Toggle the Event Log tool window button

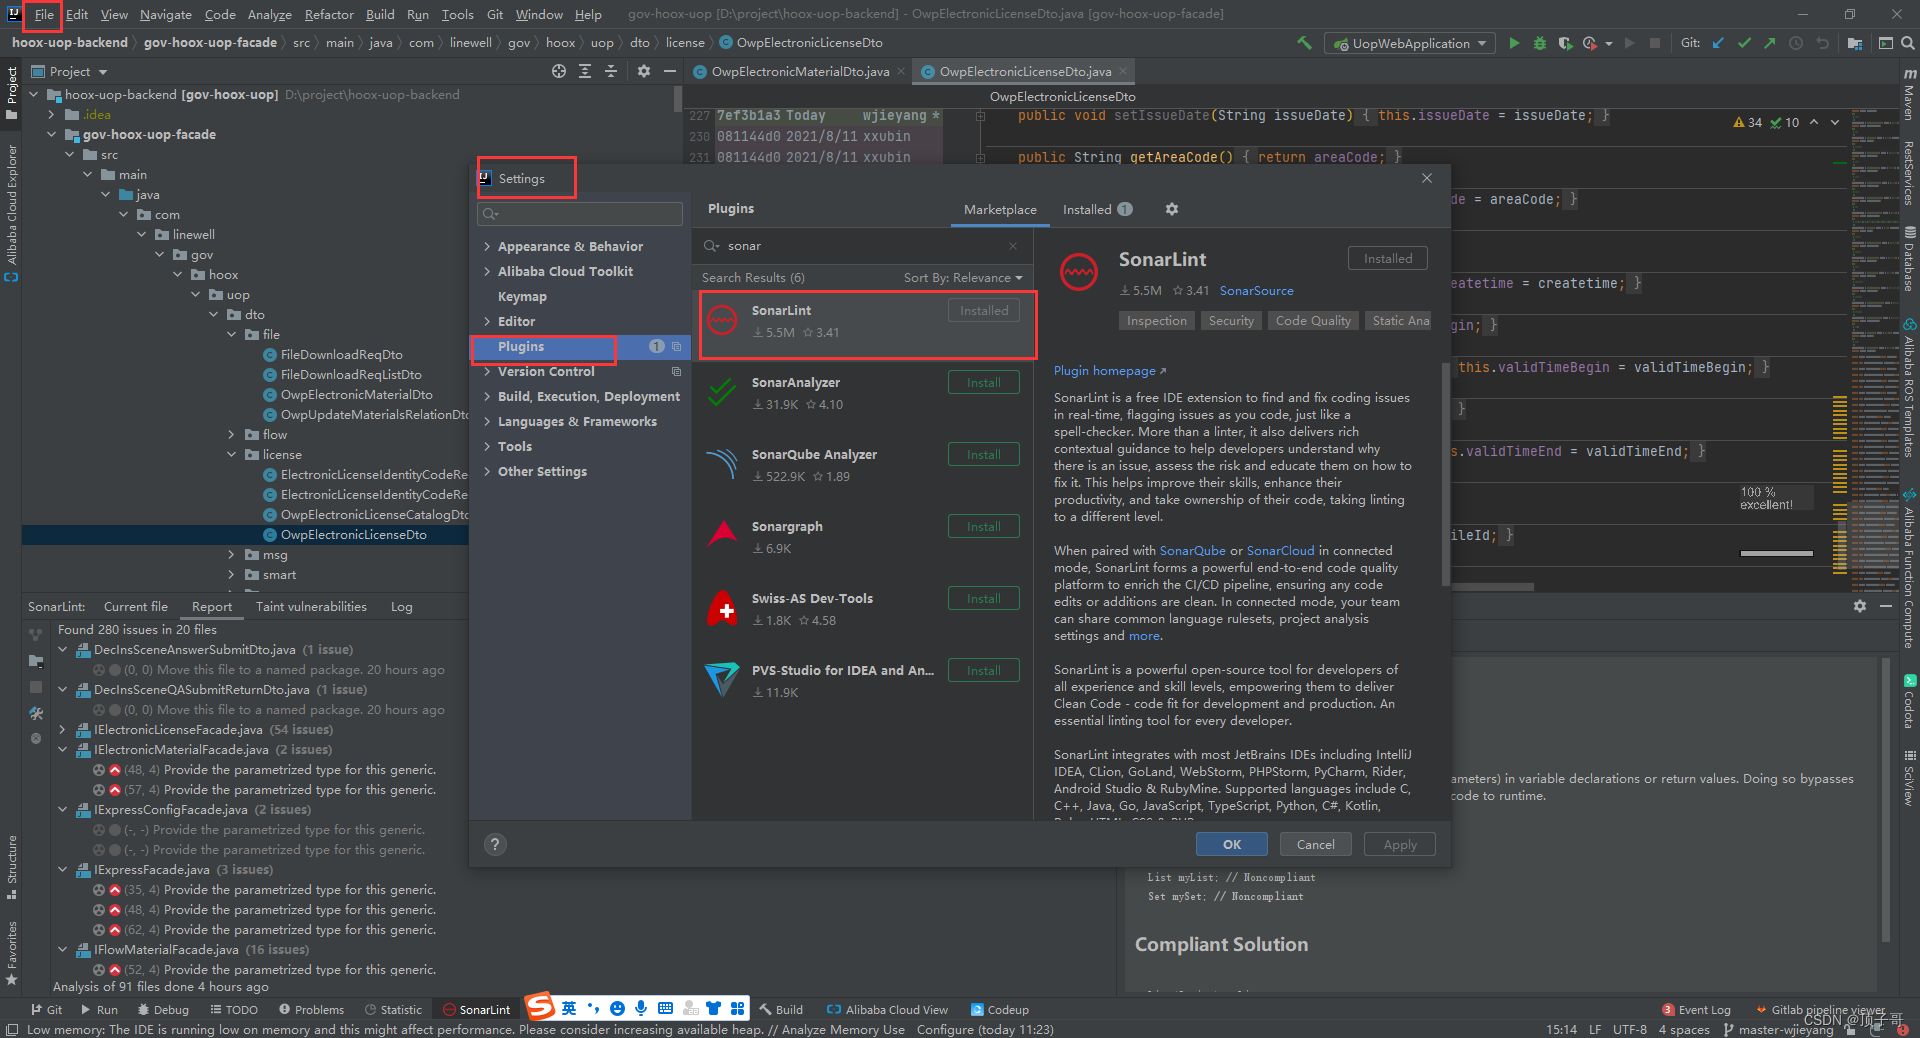click(x=1696, y=1009)
